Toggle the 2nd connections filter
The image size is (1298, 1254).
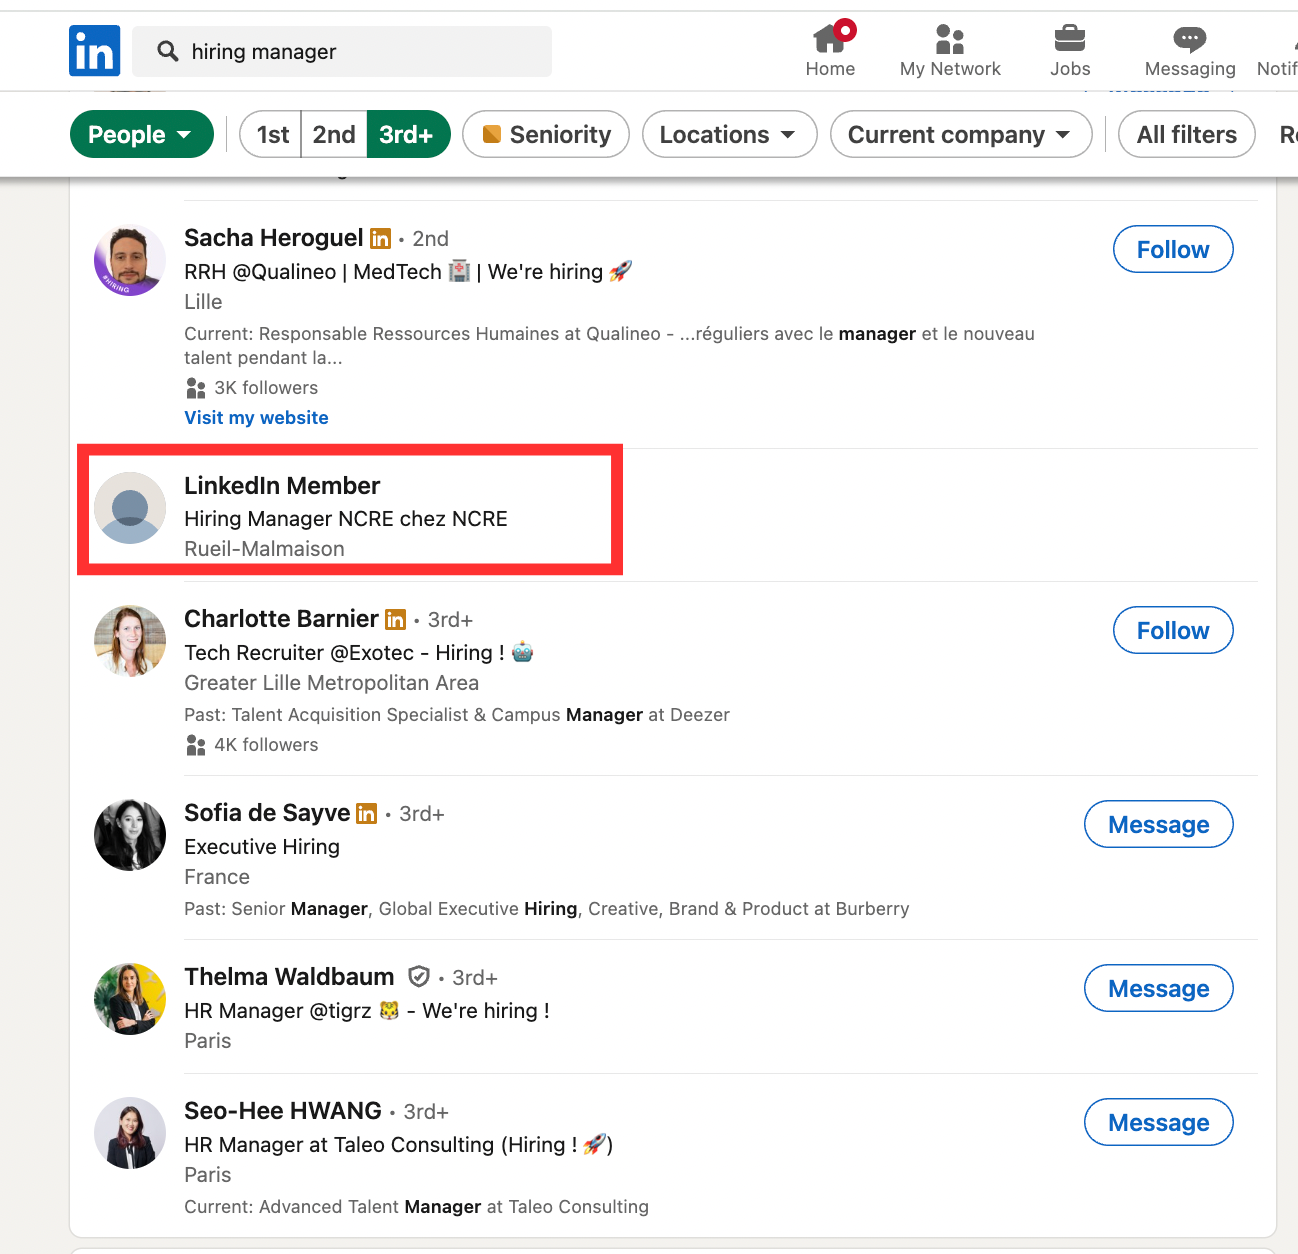click(x=334, y=134)
